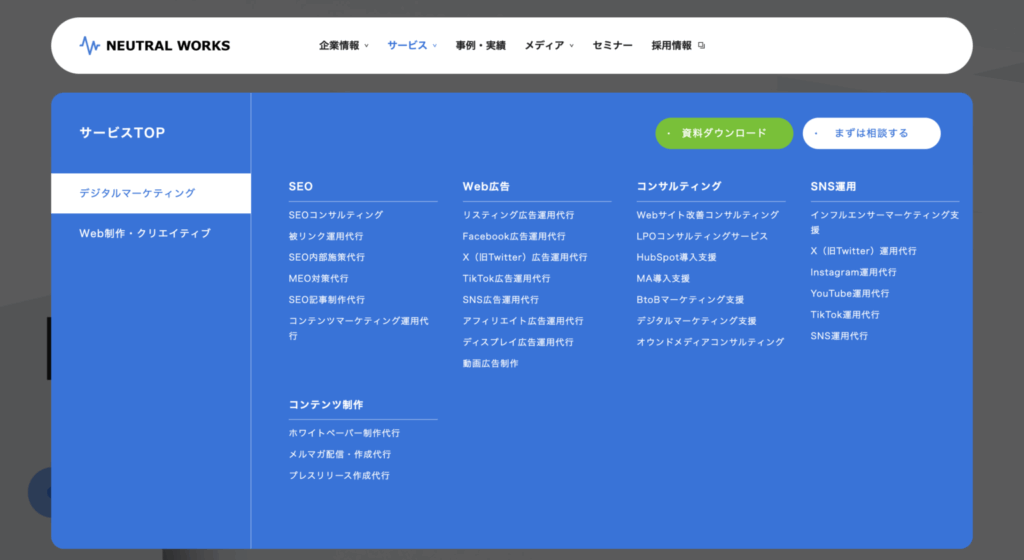
Task: Select the デジタルマーケティング tab
Action: (151, 193)
